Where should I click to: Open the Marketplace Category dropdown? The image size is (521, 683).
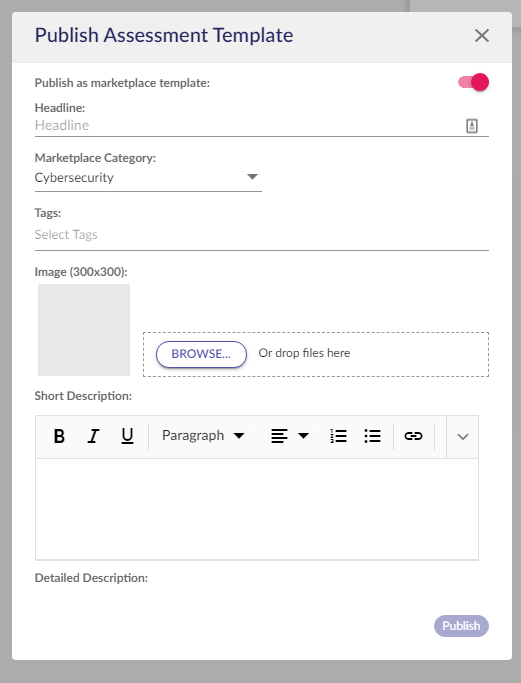148,177
